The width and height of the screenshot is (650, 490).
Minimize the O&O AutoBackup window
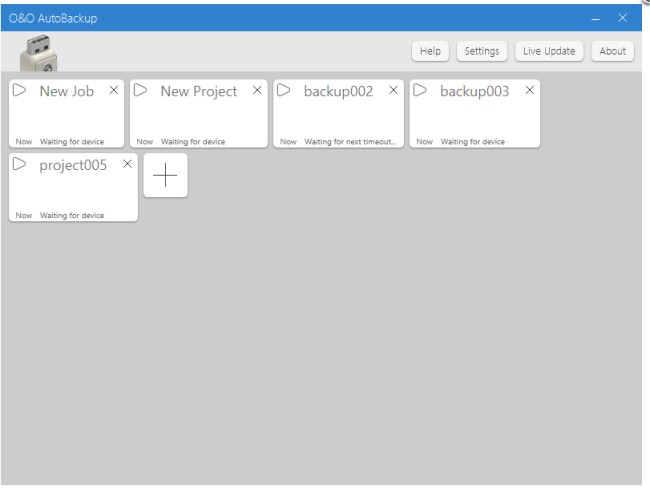596,18
